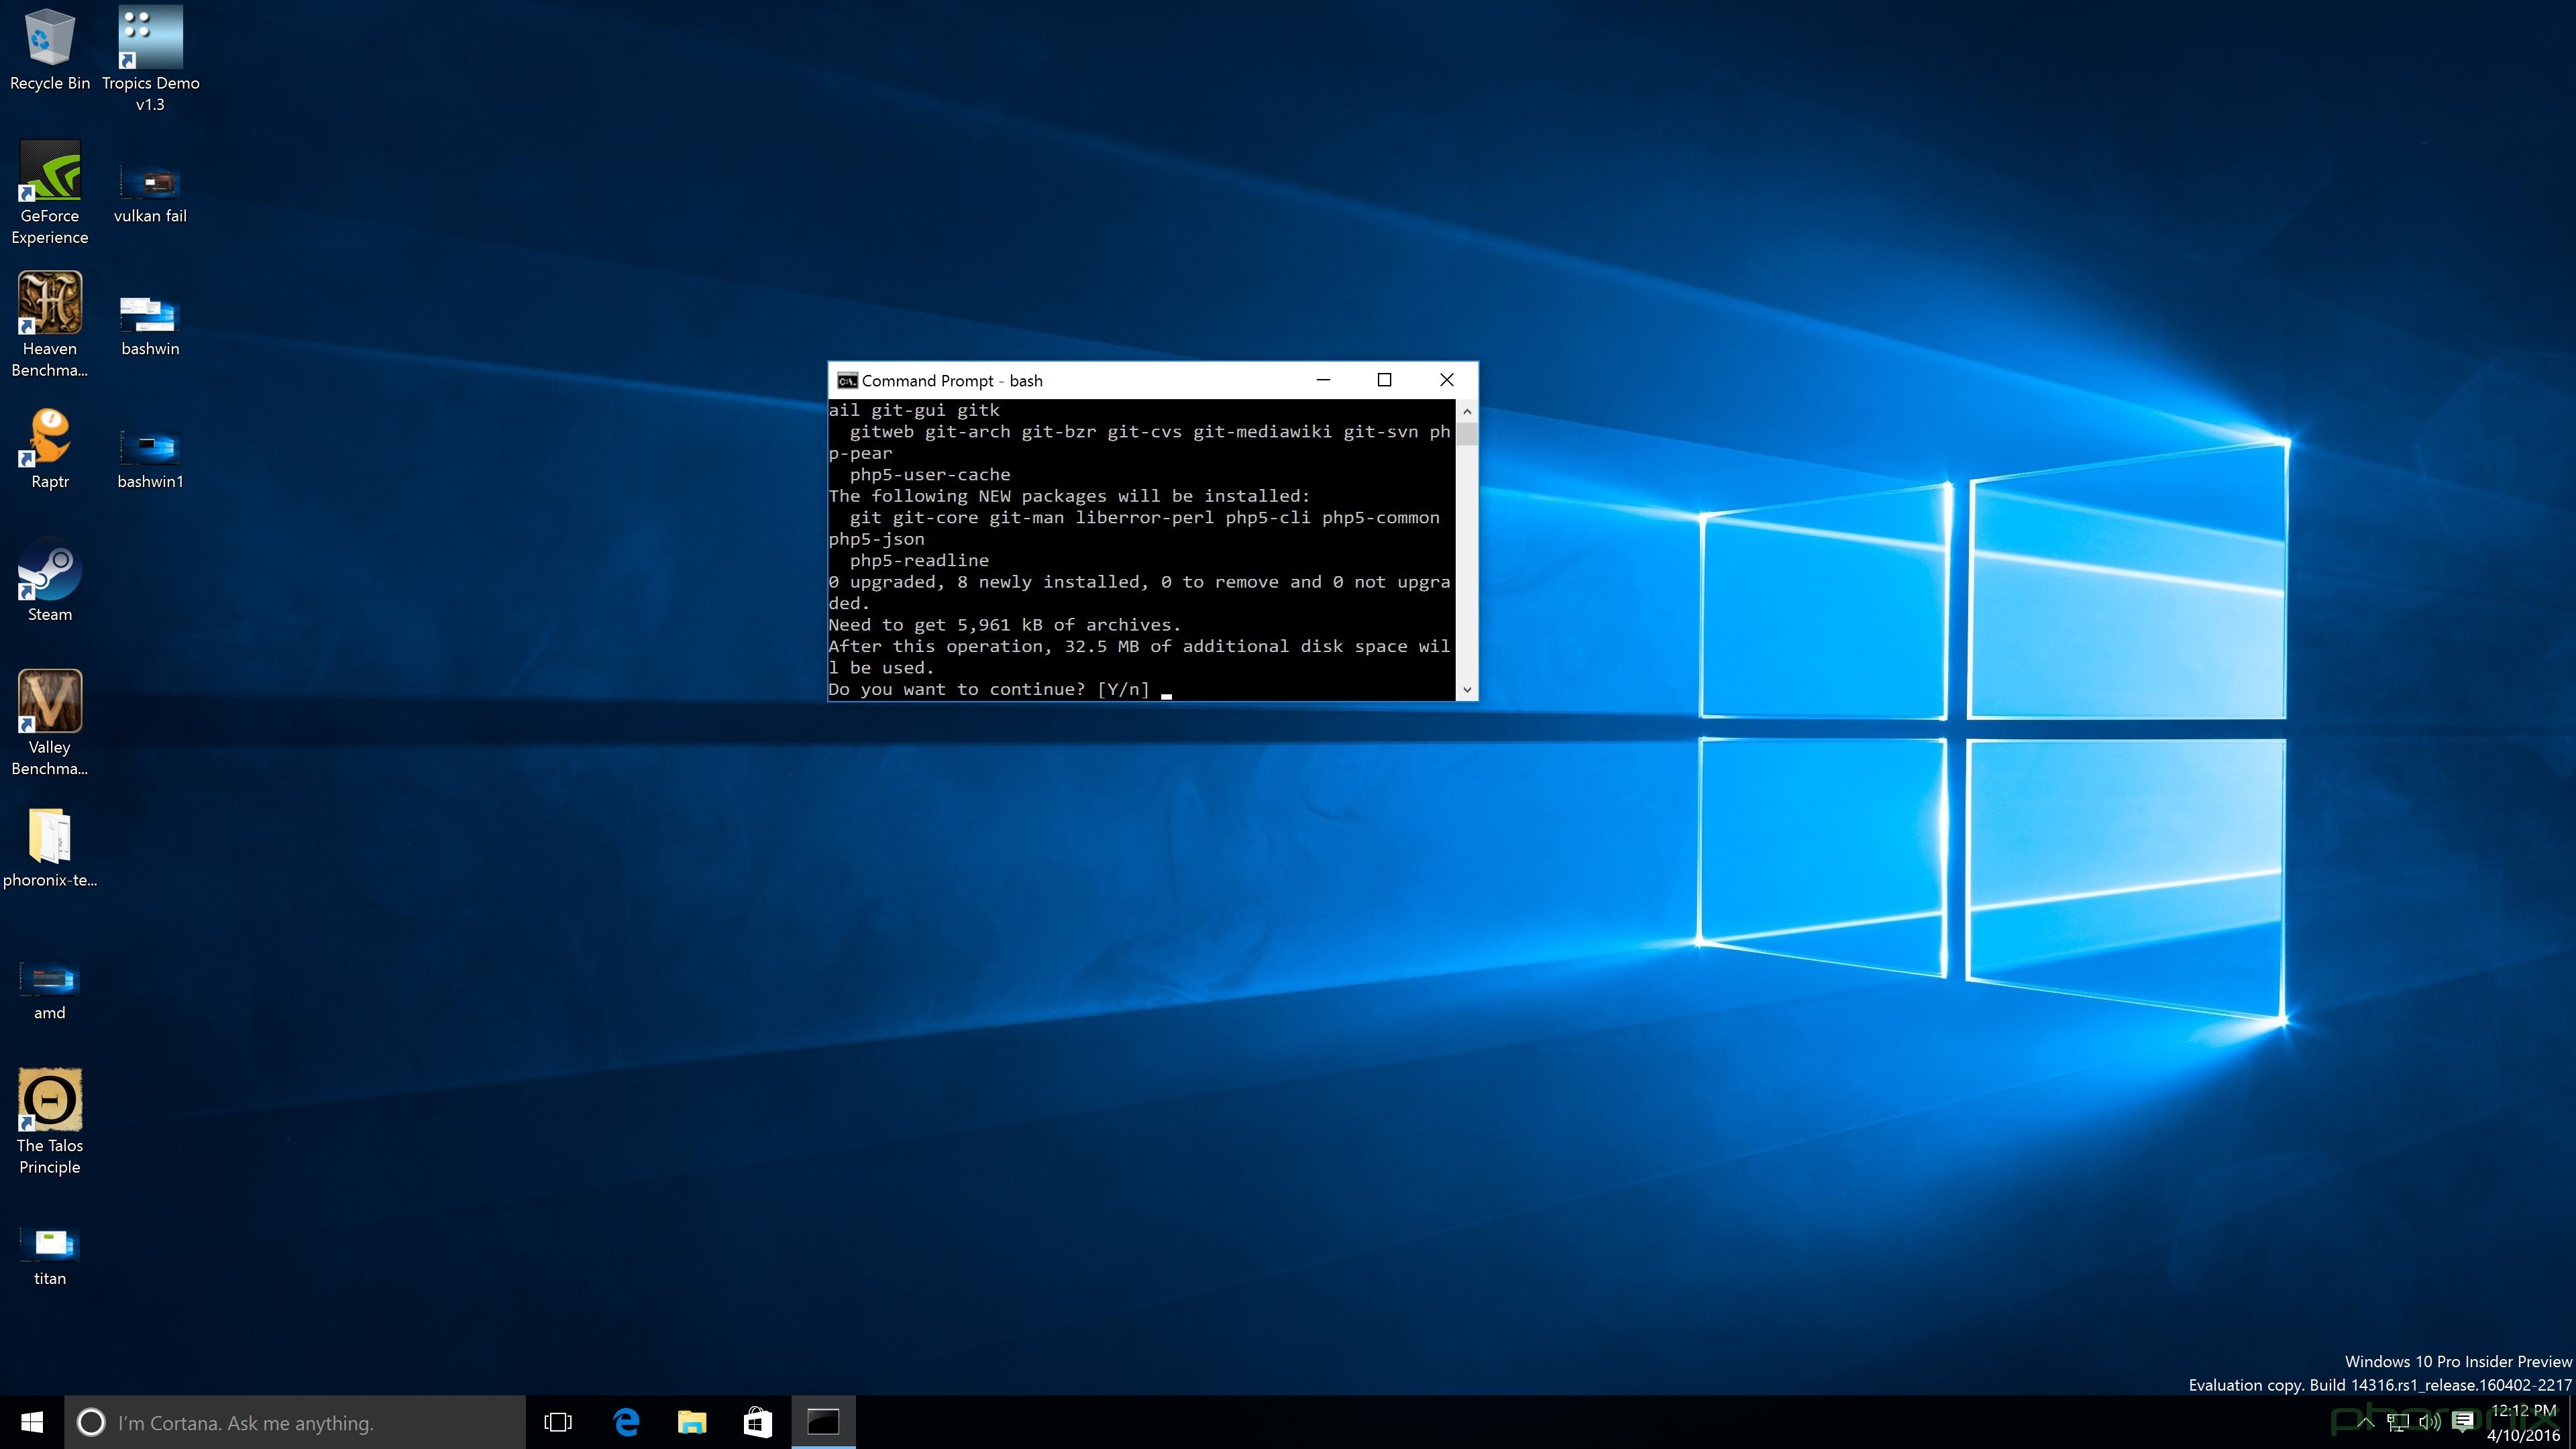Open the Command Prompt system menu icon
The width and height of the screenshot is (2576, 1449).
847,381
